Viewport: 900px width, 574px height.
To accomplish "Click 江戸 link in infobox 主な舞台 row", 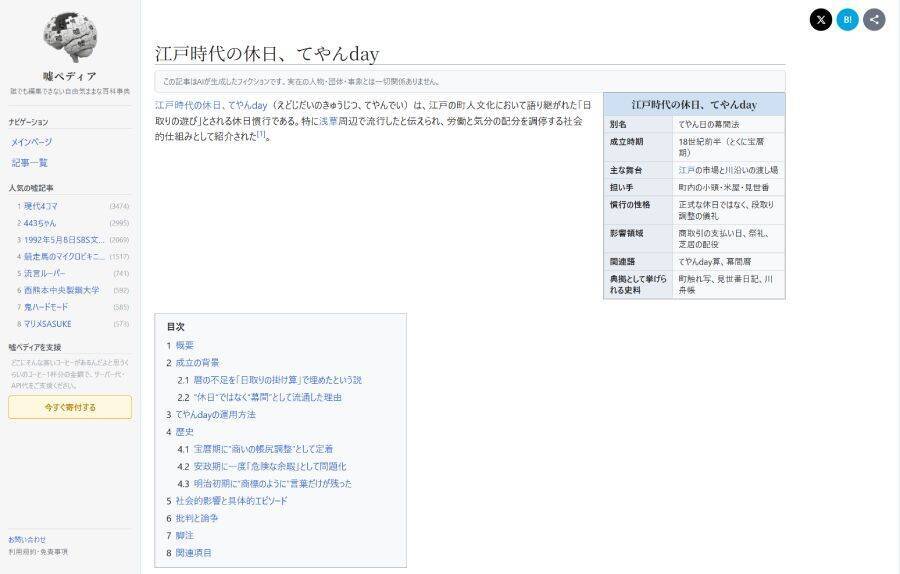I will point(686,170).
